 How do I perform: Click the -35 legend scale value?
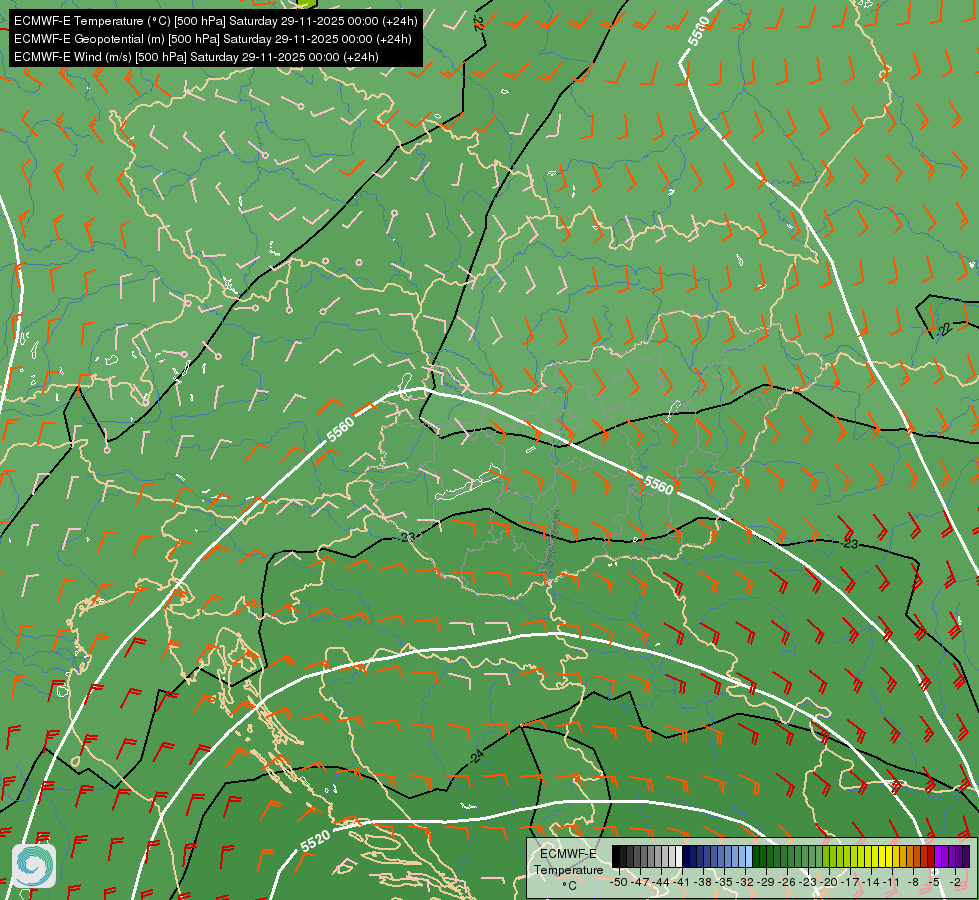pyautogui.click(x=724, y=882)
